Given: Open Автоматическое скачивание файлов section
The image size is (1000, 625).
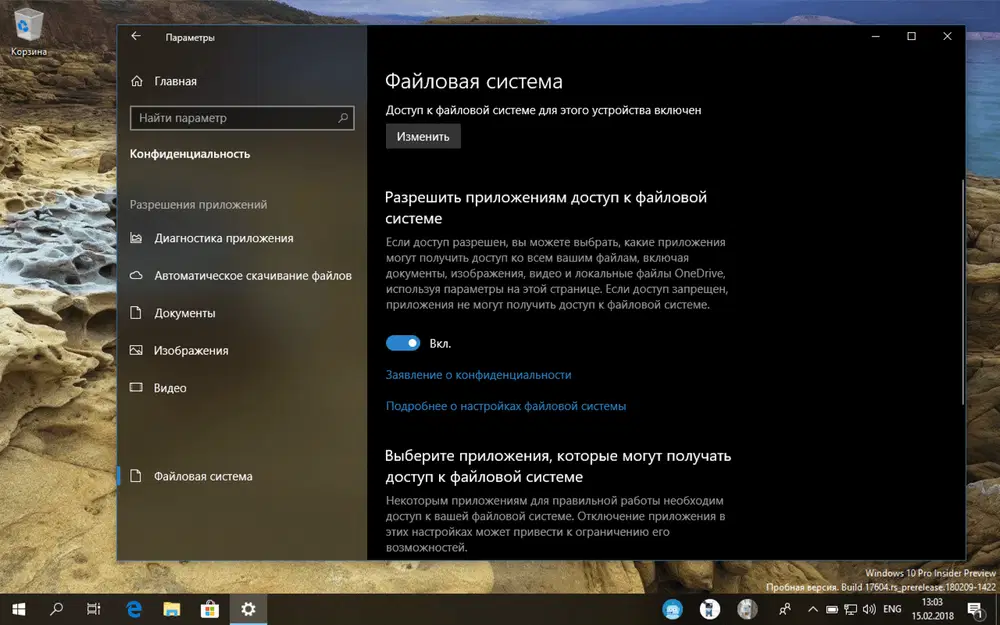Looking at the screenshot, I should 240,276.
